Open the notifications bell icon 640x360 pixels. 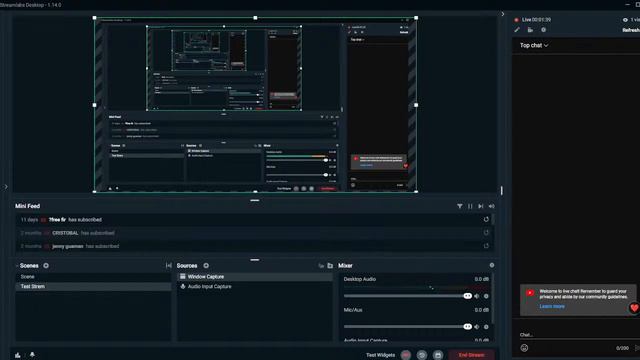coord(32,355)
